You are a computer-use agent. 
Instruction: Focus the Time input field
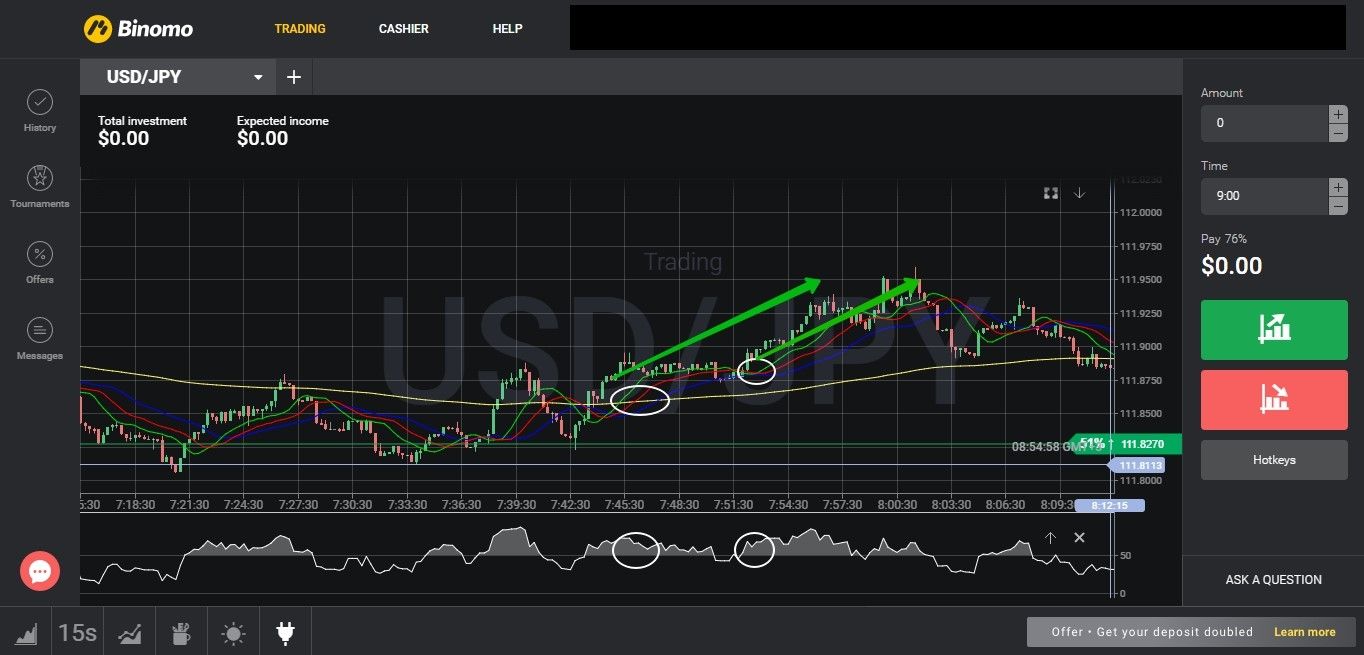pos(1265,196)
